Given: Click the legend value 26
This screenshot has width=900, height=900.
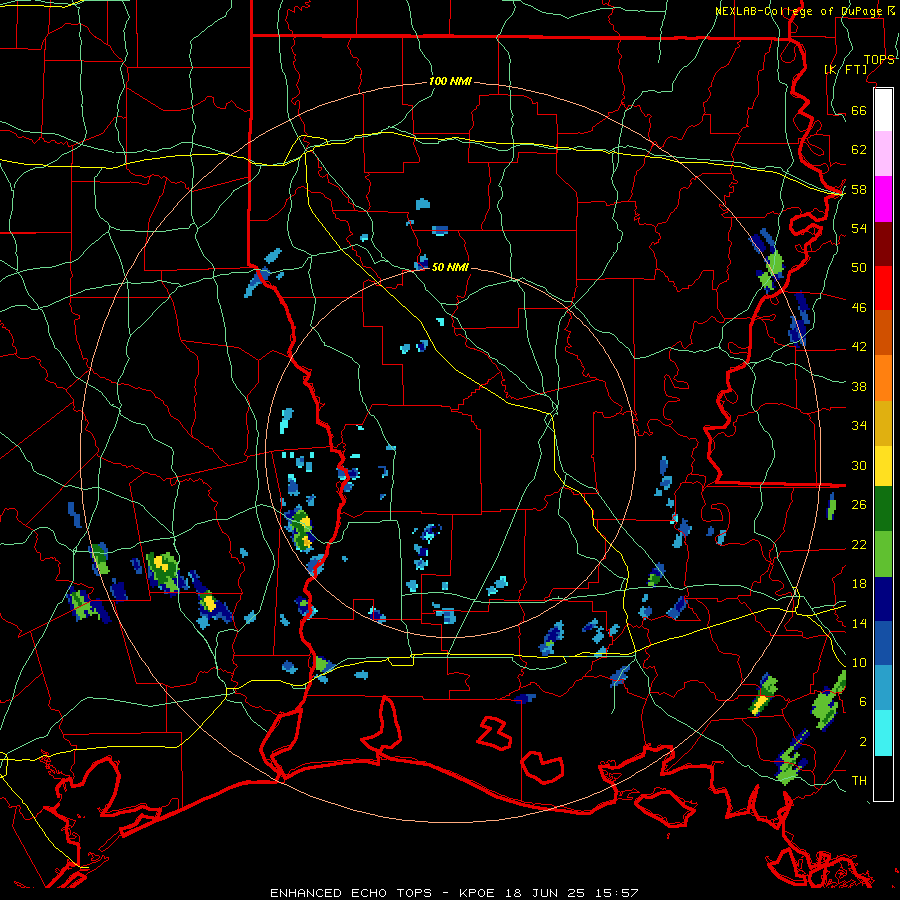Looking at the screenshot, I should tap(859, 505).
